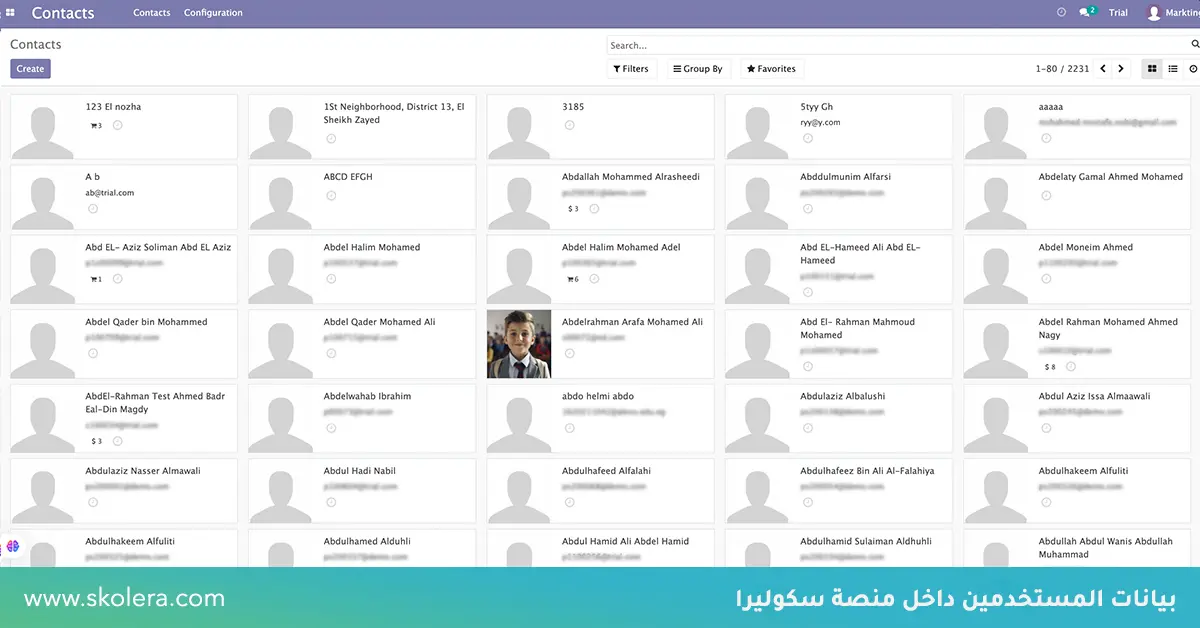Click the ryy@y.com email text
The image size is (1200, 628).
pyautogui.click(x=820, y=122)
